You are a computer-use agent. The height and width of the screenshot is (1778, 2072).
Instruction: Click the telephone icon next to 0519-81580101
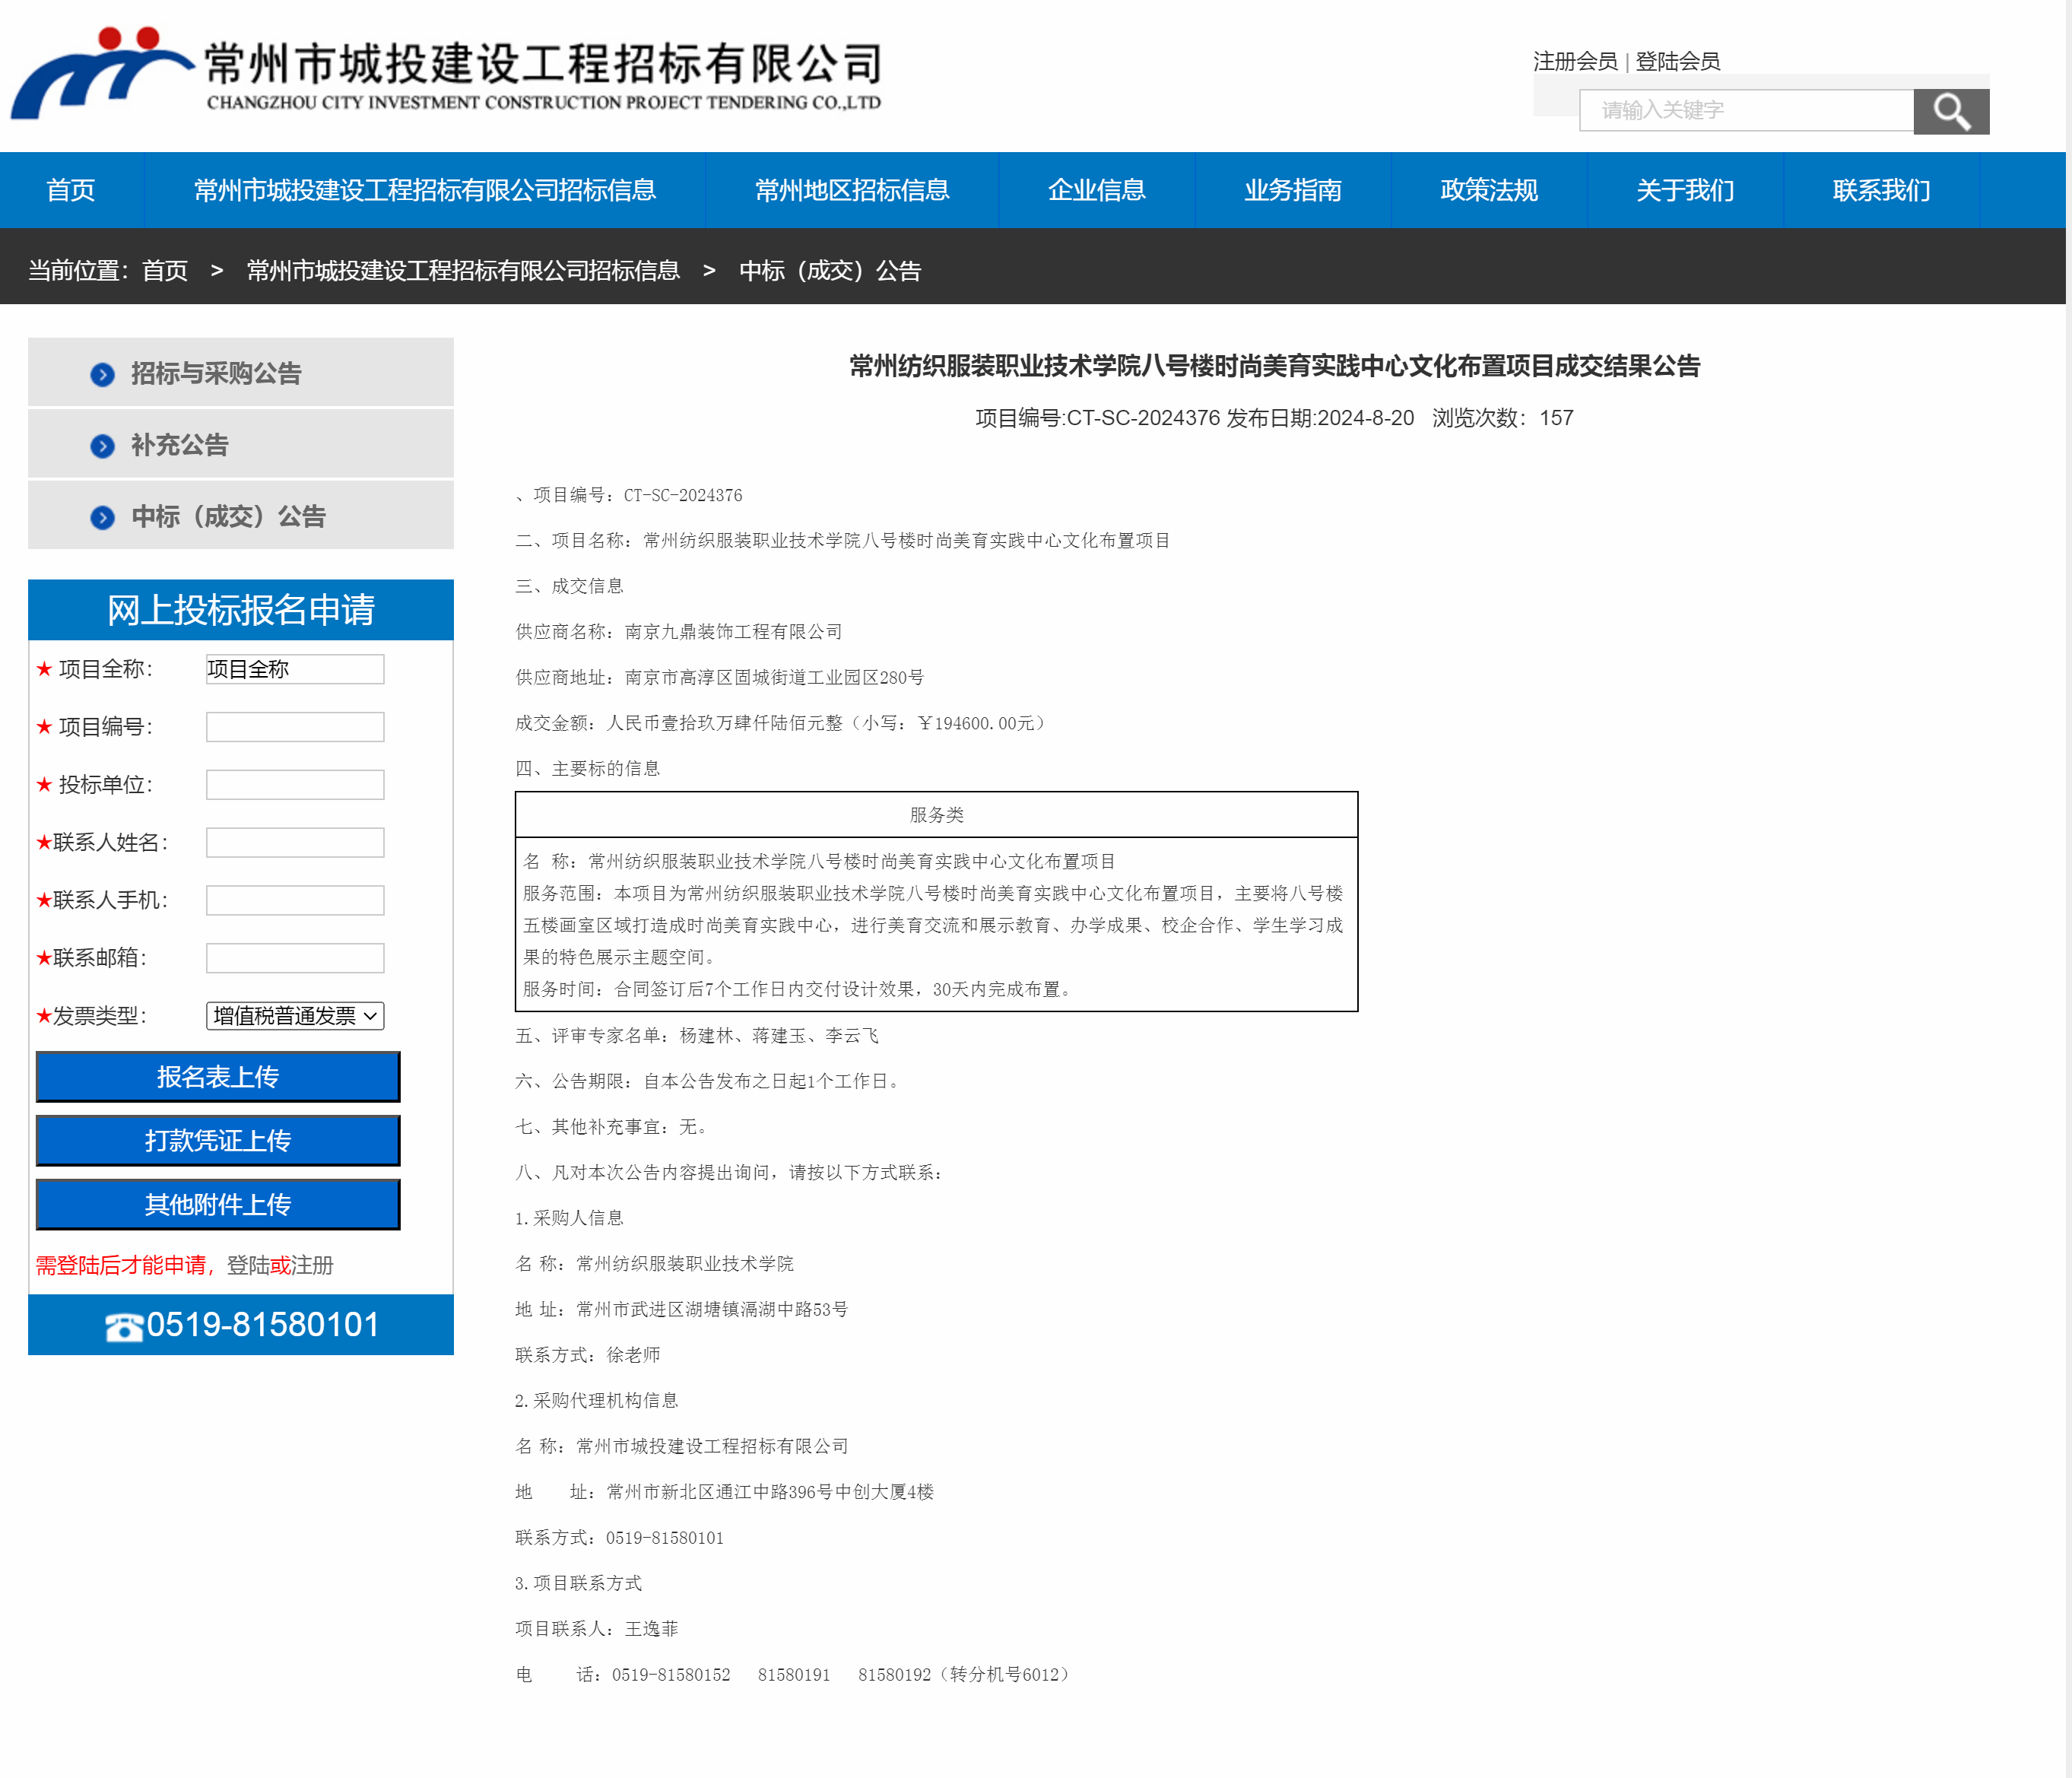124,1326
